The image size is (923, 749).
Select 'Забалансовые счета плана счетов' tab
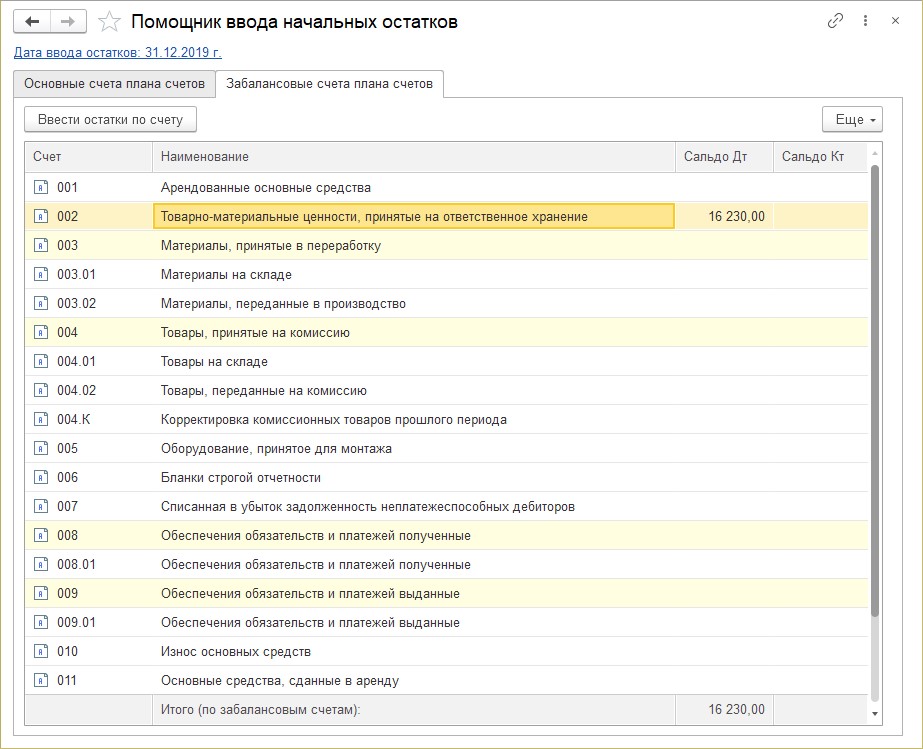(x=330, y=84)
